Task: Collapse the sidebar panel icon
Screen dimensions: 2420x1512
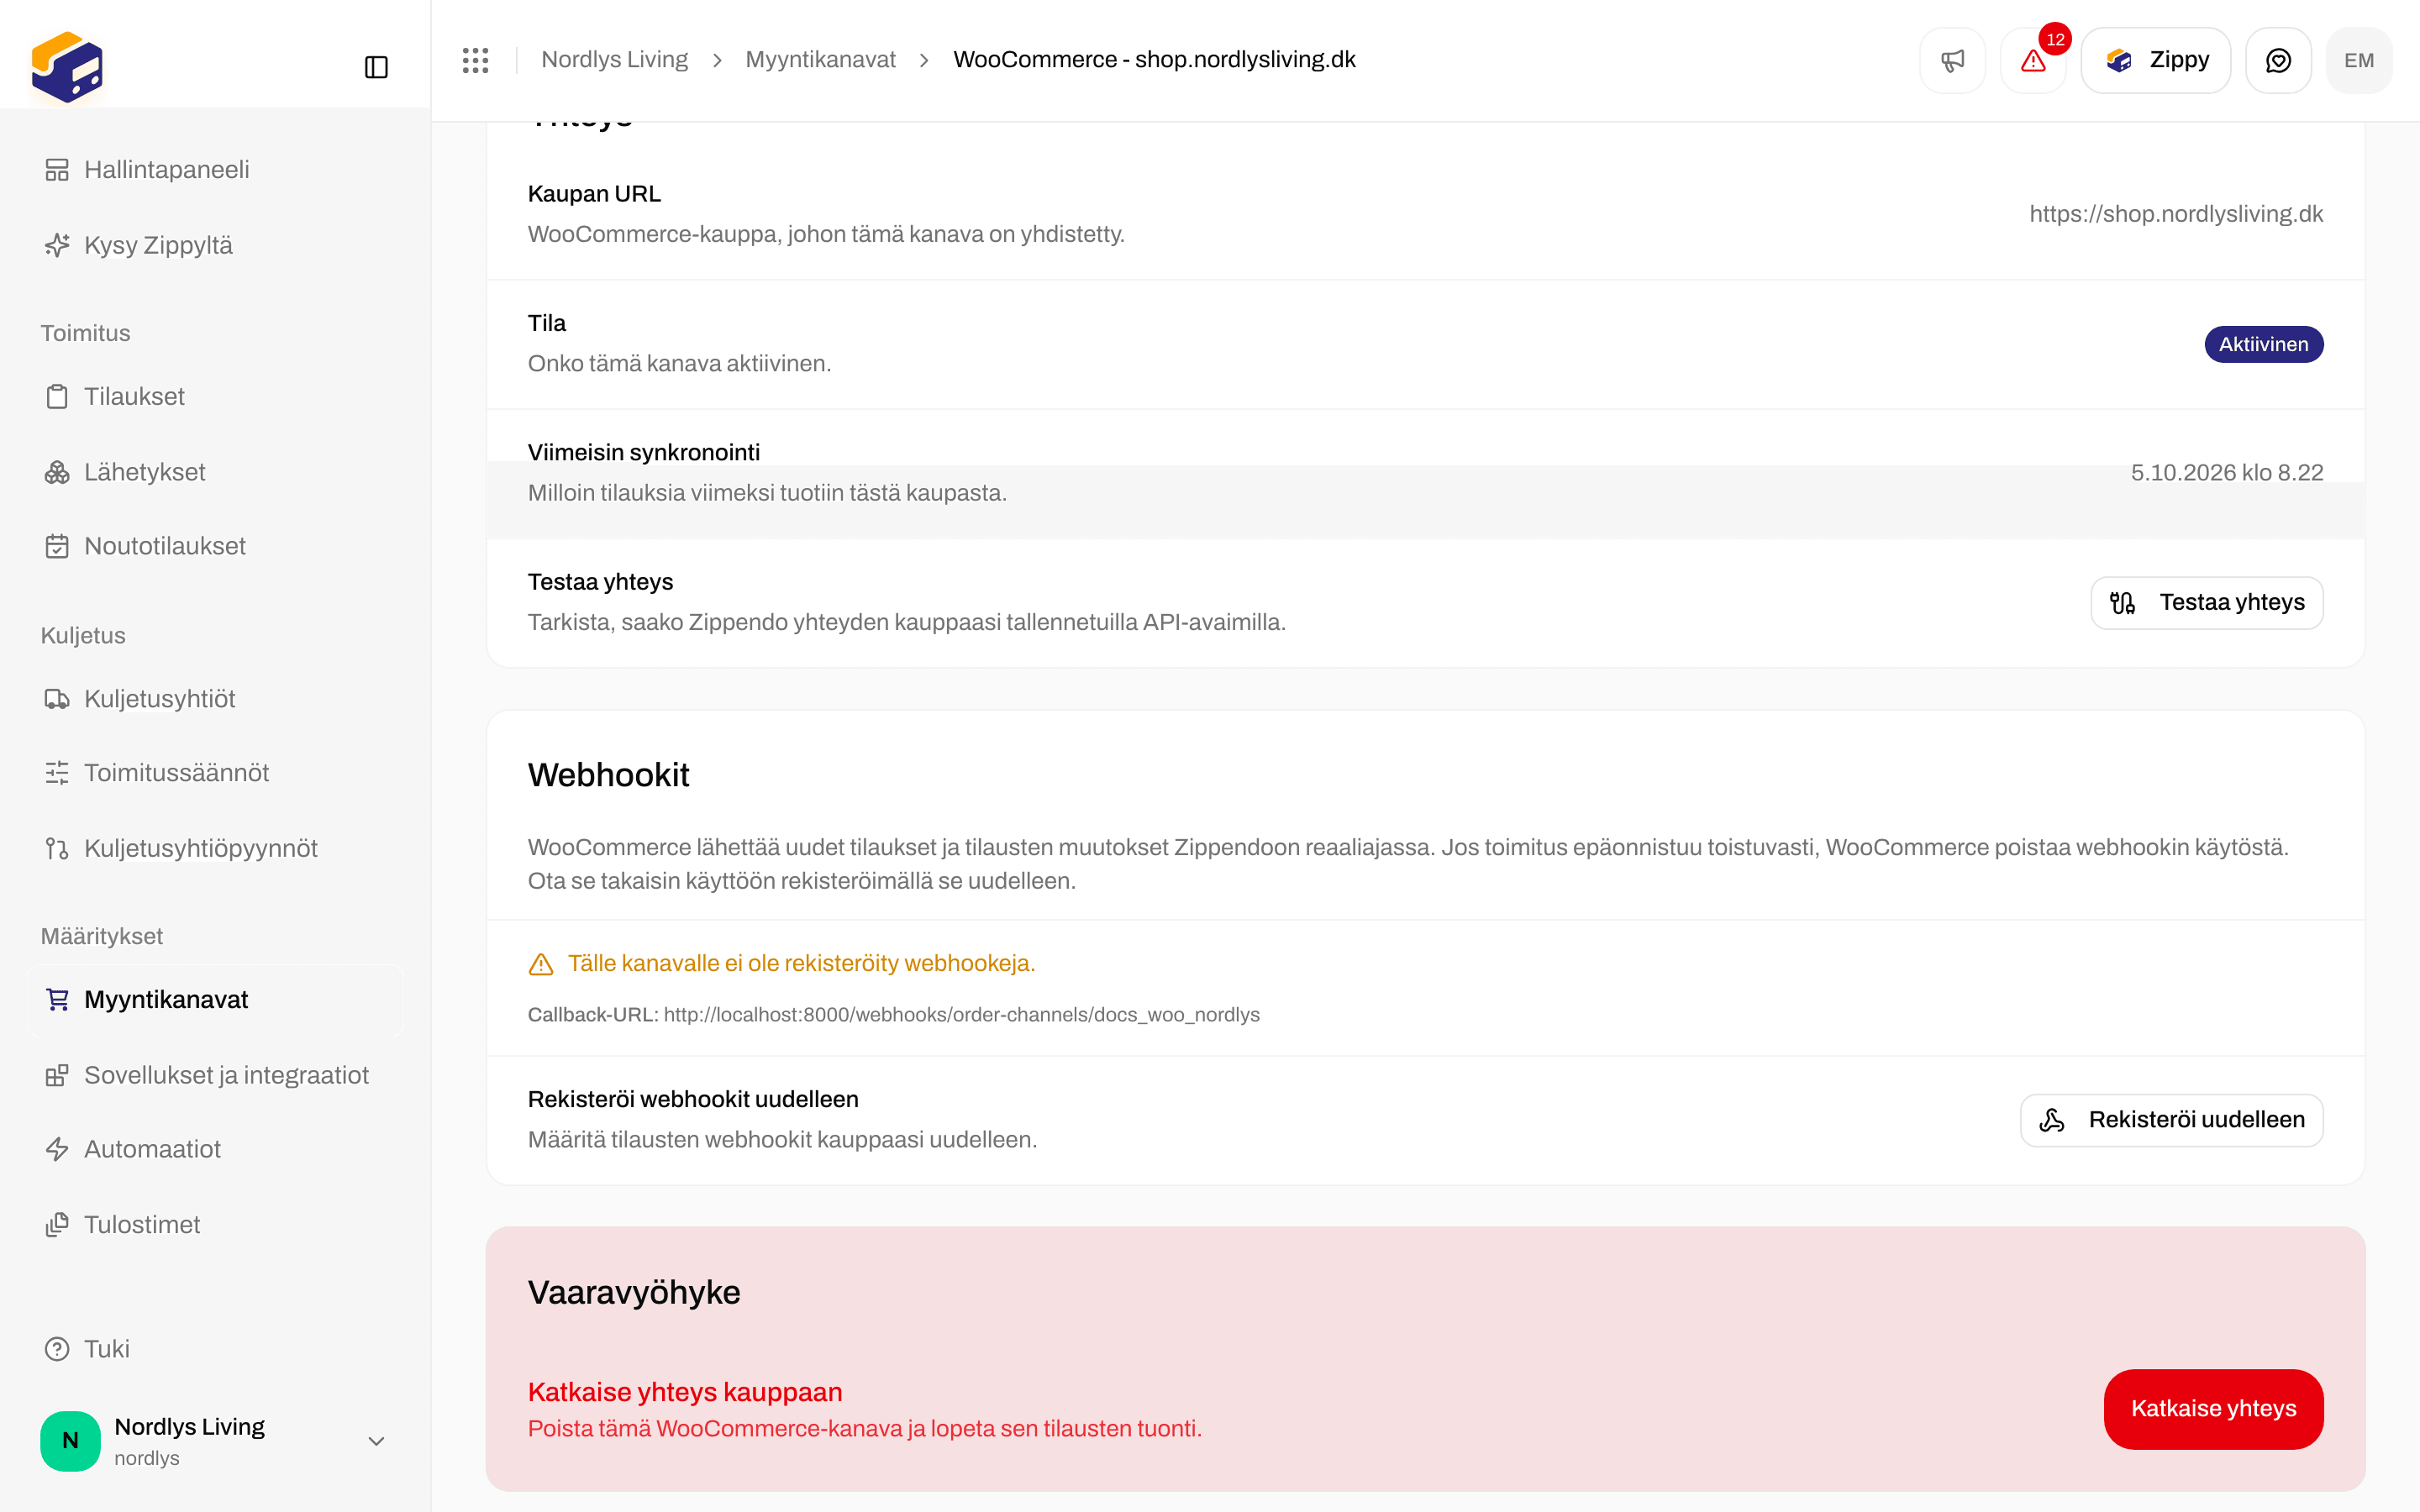Action: [x=376, y=67]
